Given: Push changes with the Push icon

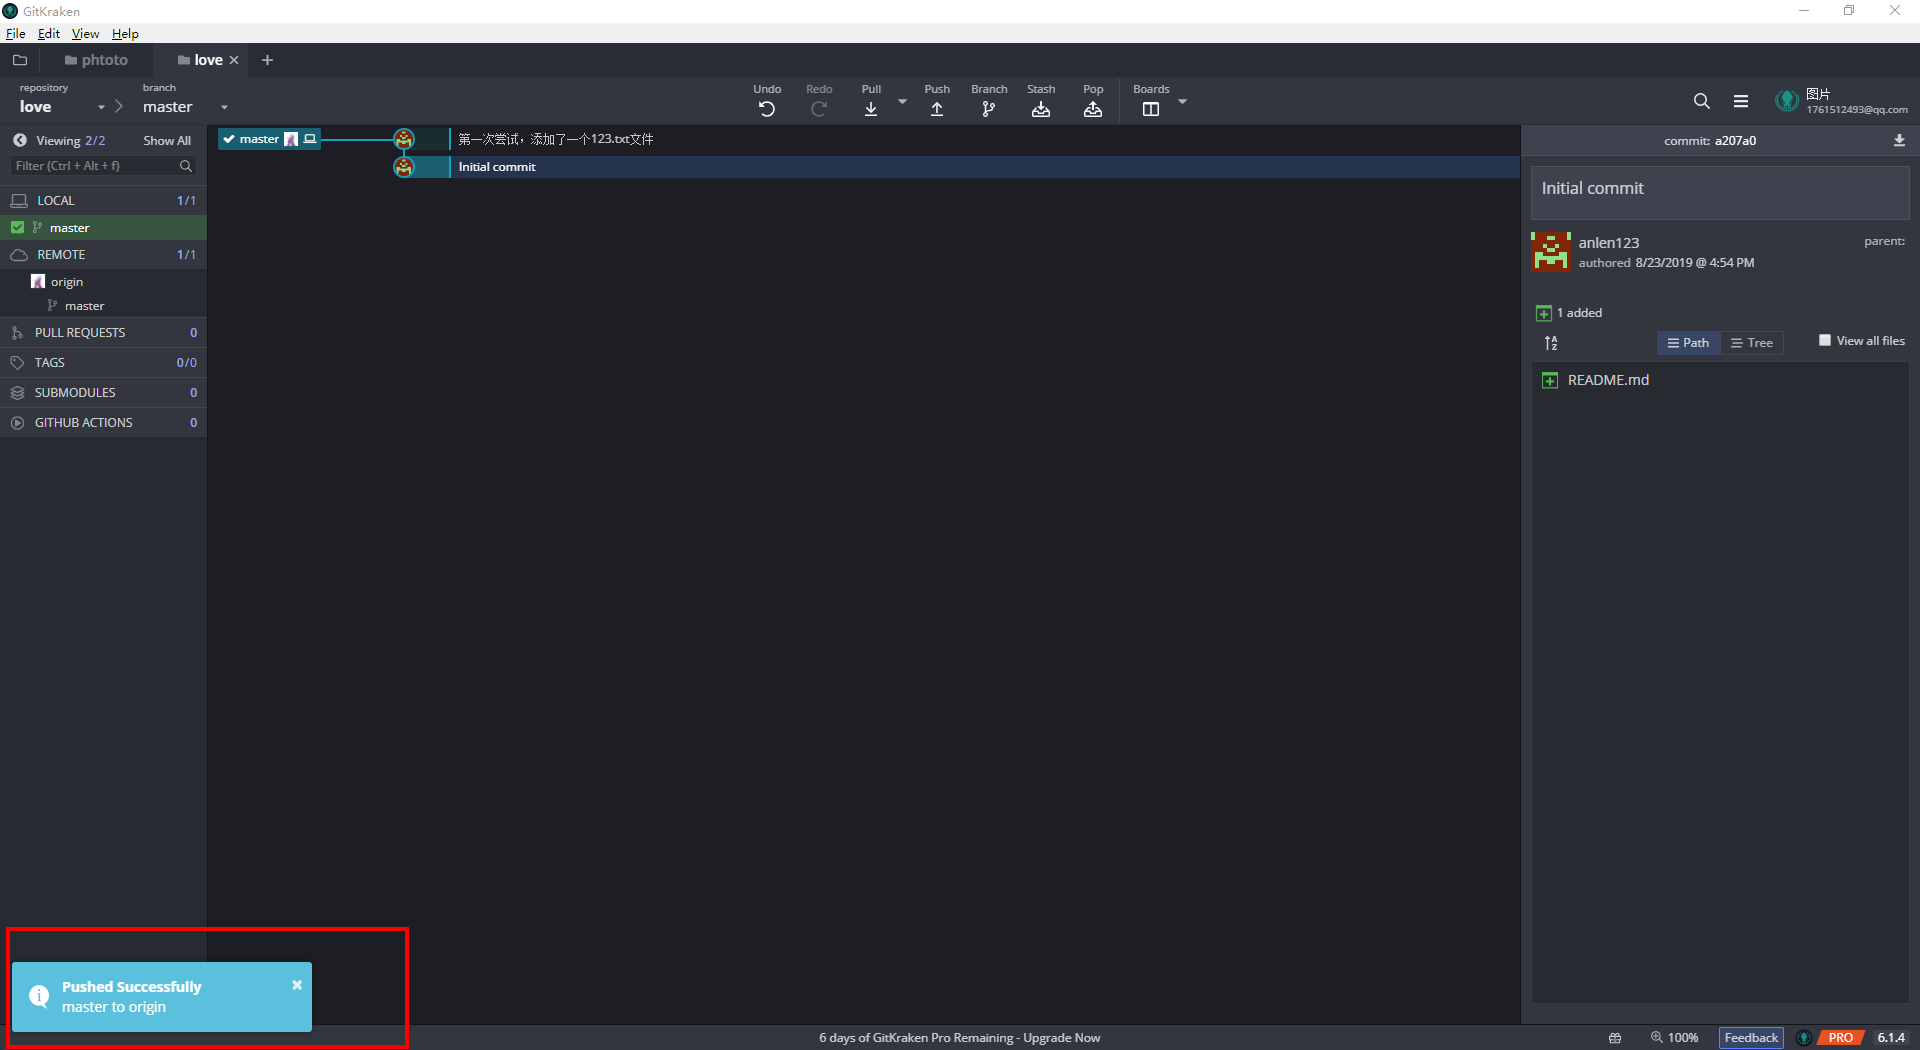Looking at the screenshot, I should [x=937, y=109].
